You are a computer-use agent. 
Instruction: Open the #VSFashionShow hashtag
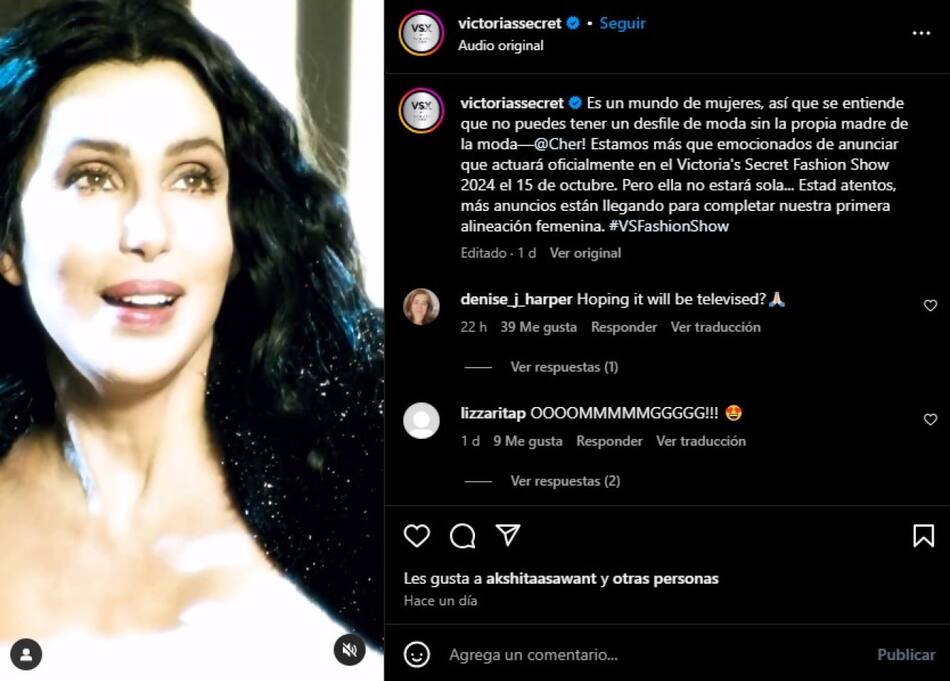(x=669, y=227)
